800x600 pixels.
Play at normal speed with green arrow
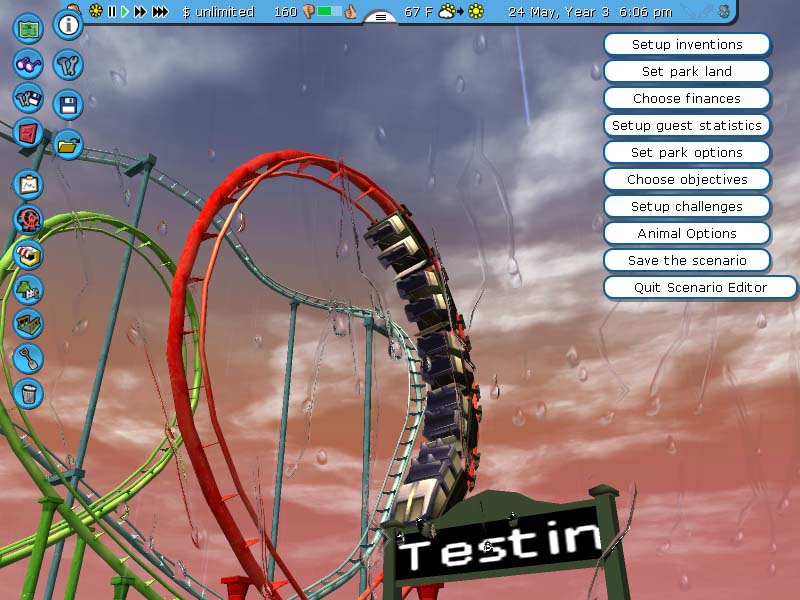pyautogui.click(x=125, y=11)
